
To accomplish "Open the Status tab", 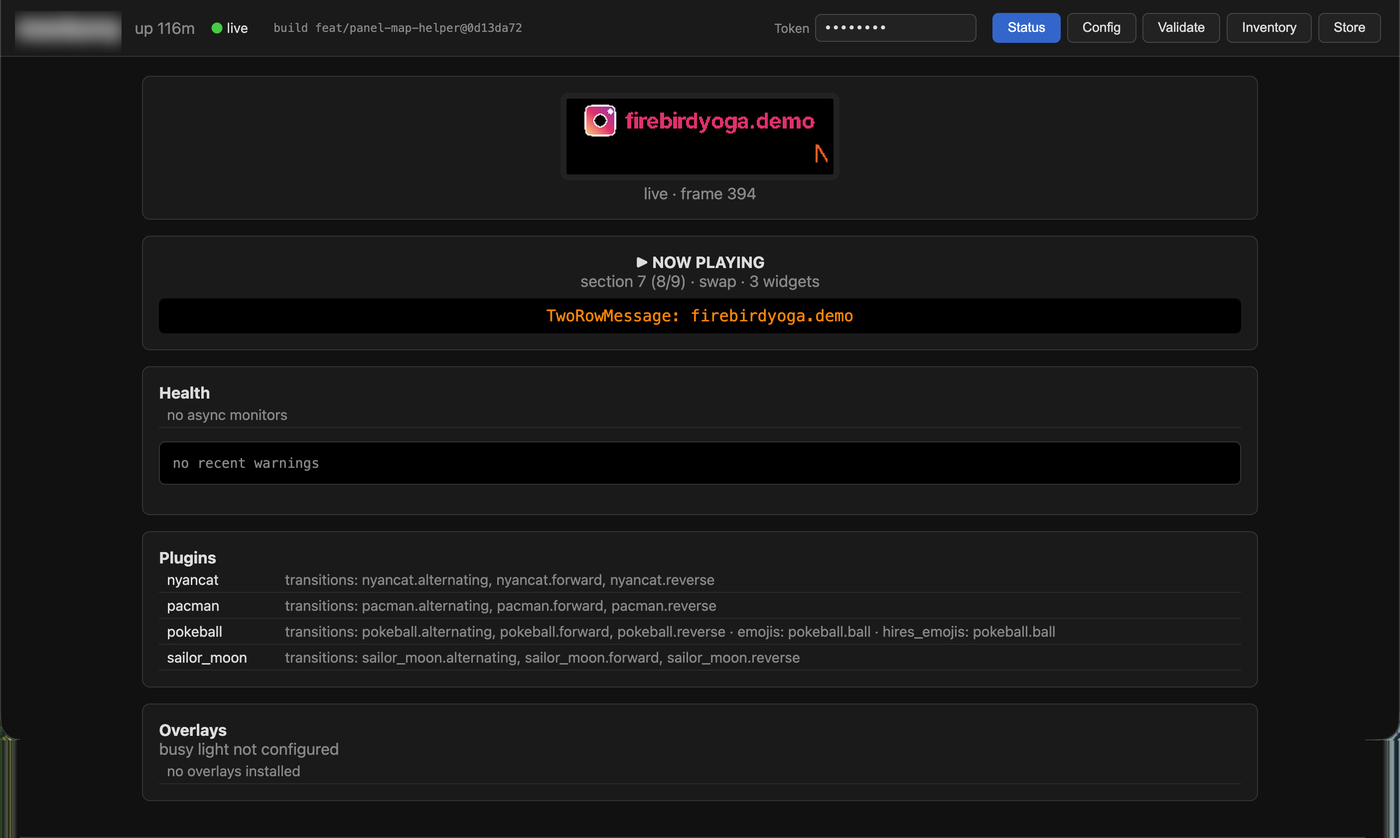I will [x=1026, y=28].
